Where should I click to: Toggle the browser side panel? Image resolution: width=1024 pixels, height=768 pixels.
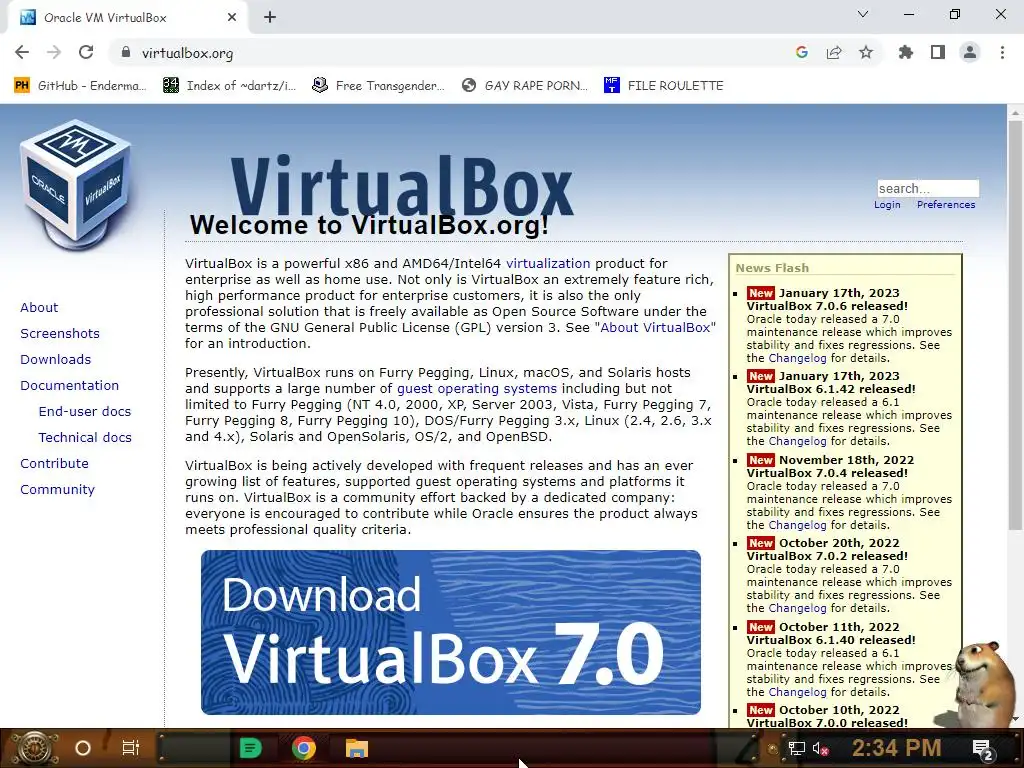pos(938,52)
